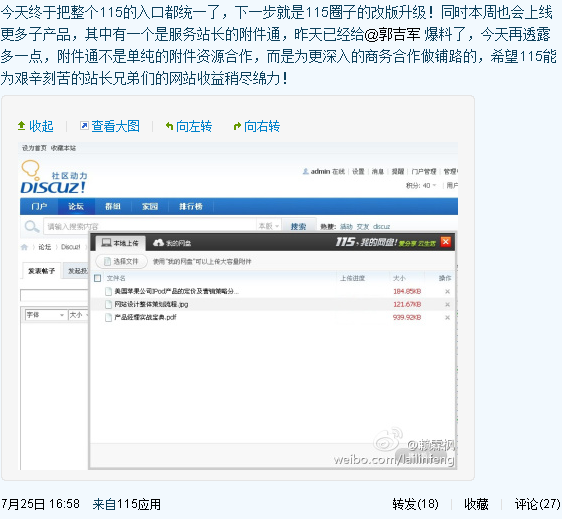The height and width of the screenshot is (519, 562).
Task: Click the enlarge icon beside 查看大图
Action: (84, 125)
